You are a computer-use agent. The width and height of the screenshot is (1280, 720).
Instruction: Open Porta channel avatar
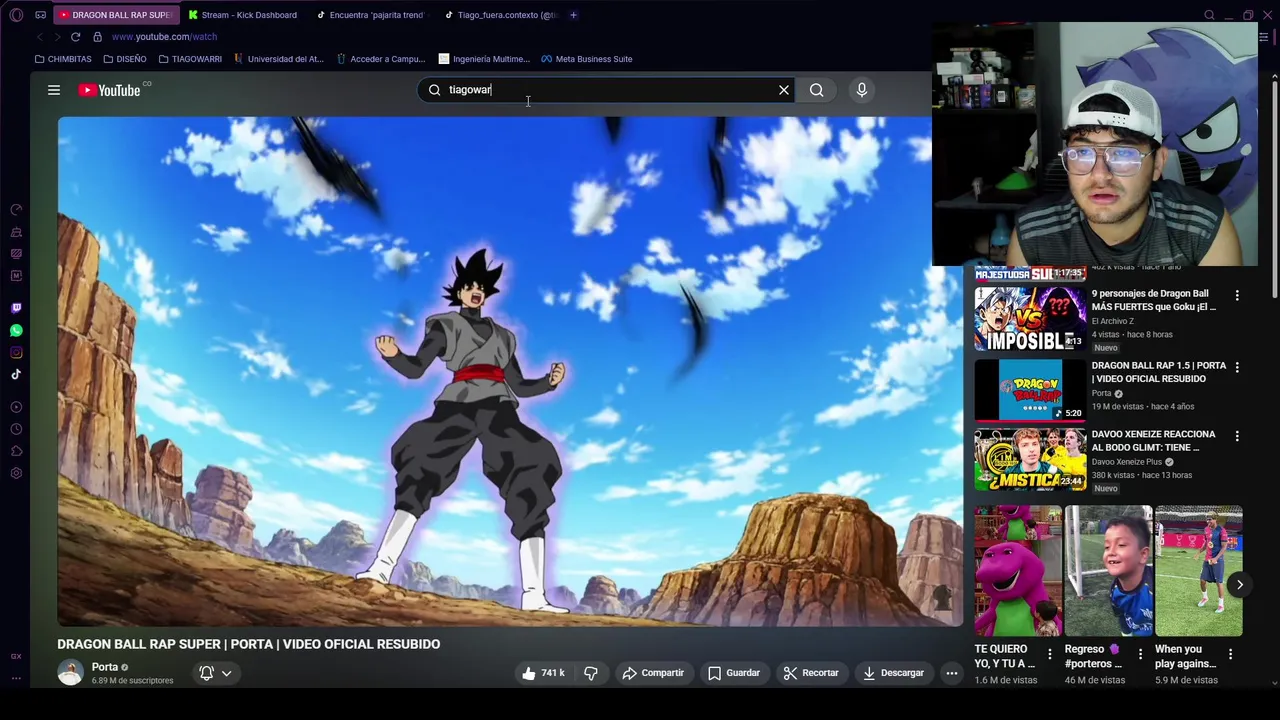[70, 673]
